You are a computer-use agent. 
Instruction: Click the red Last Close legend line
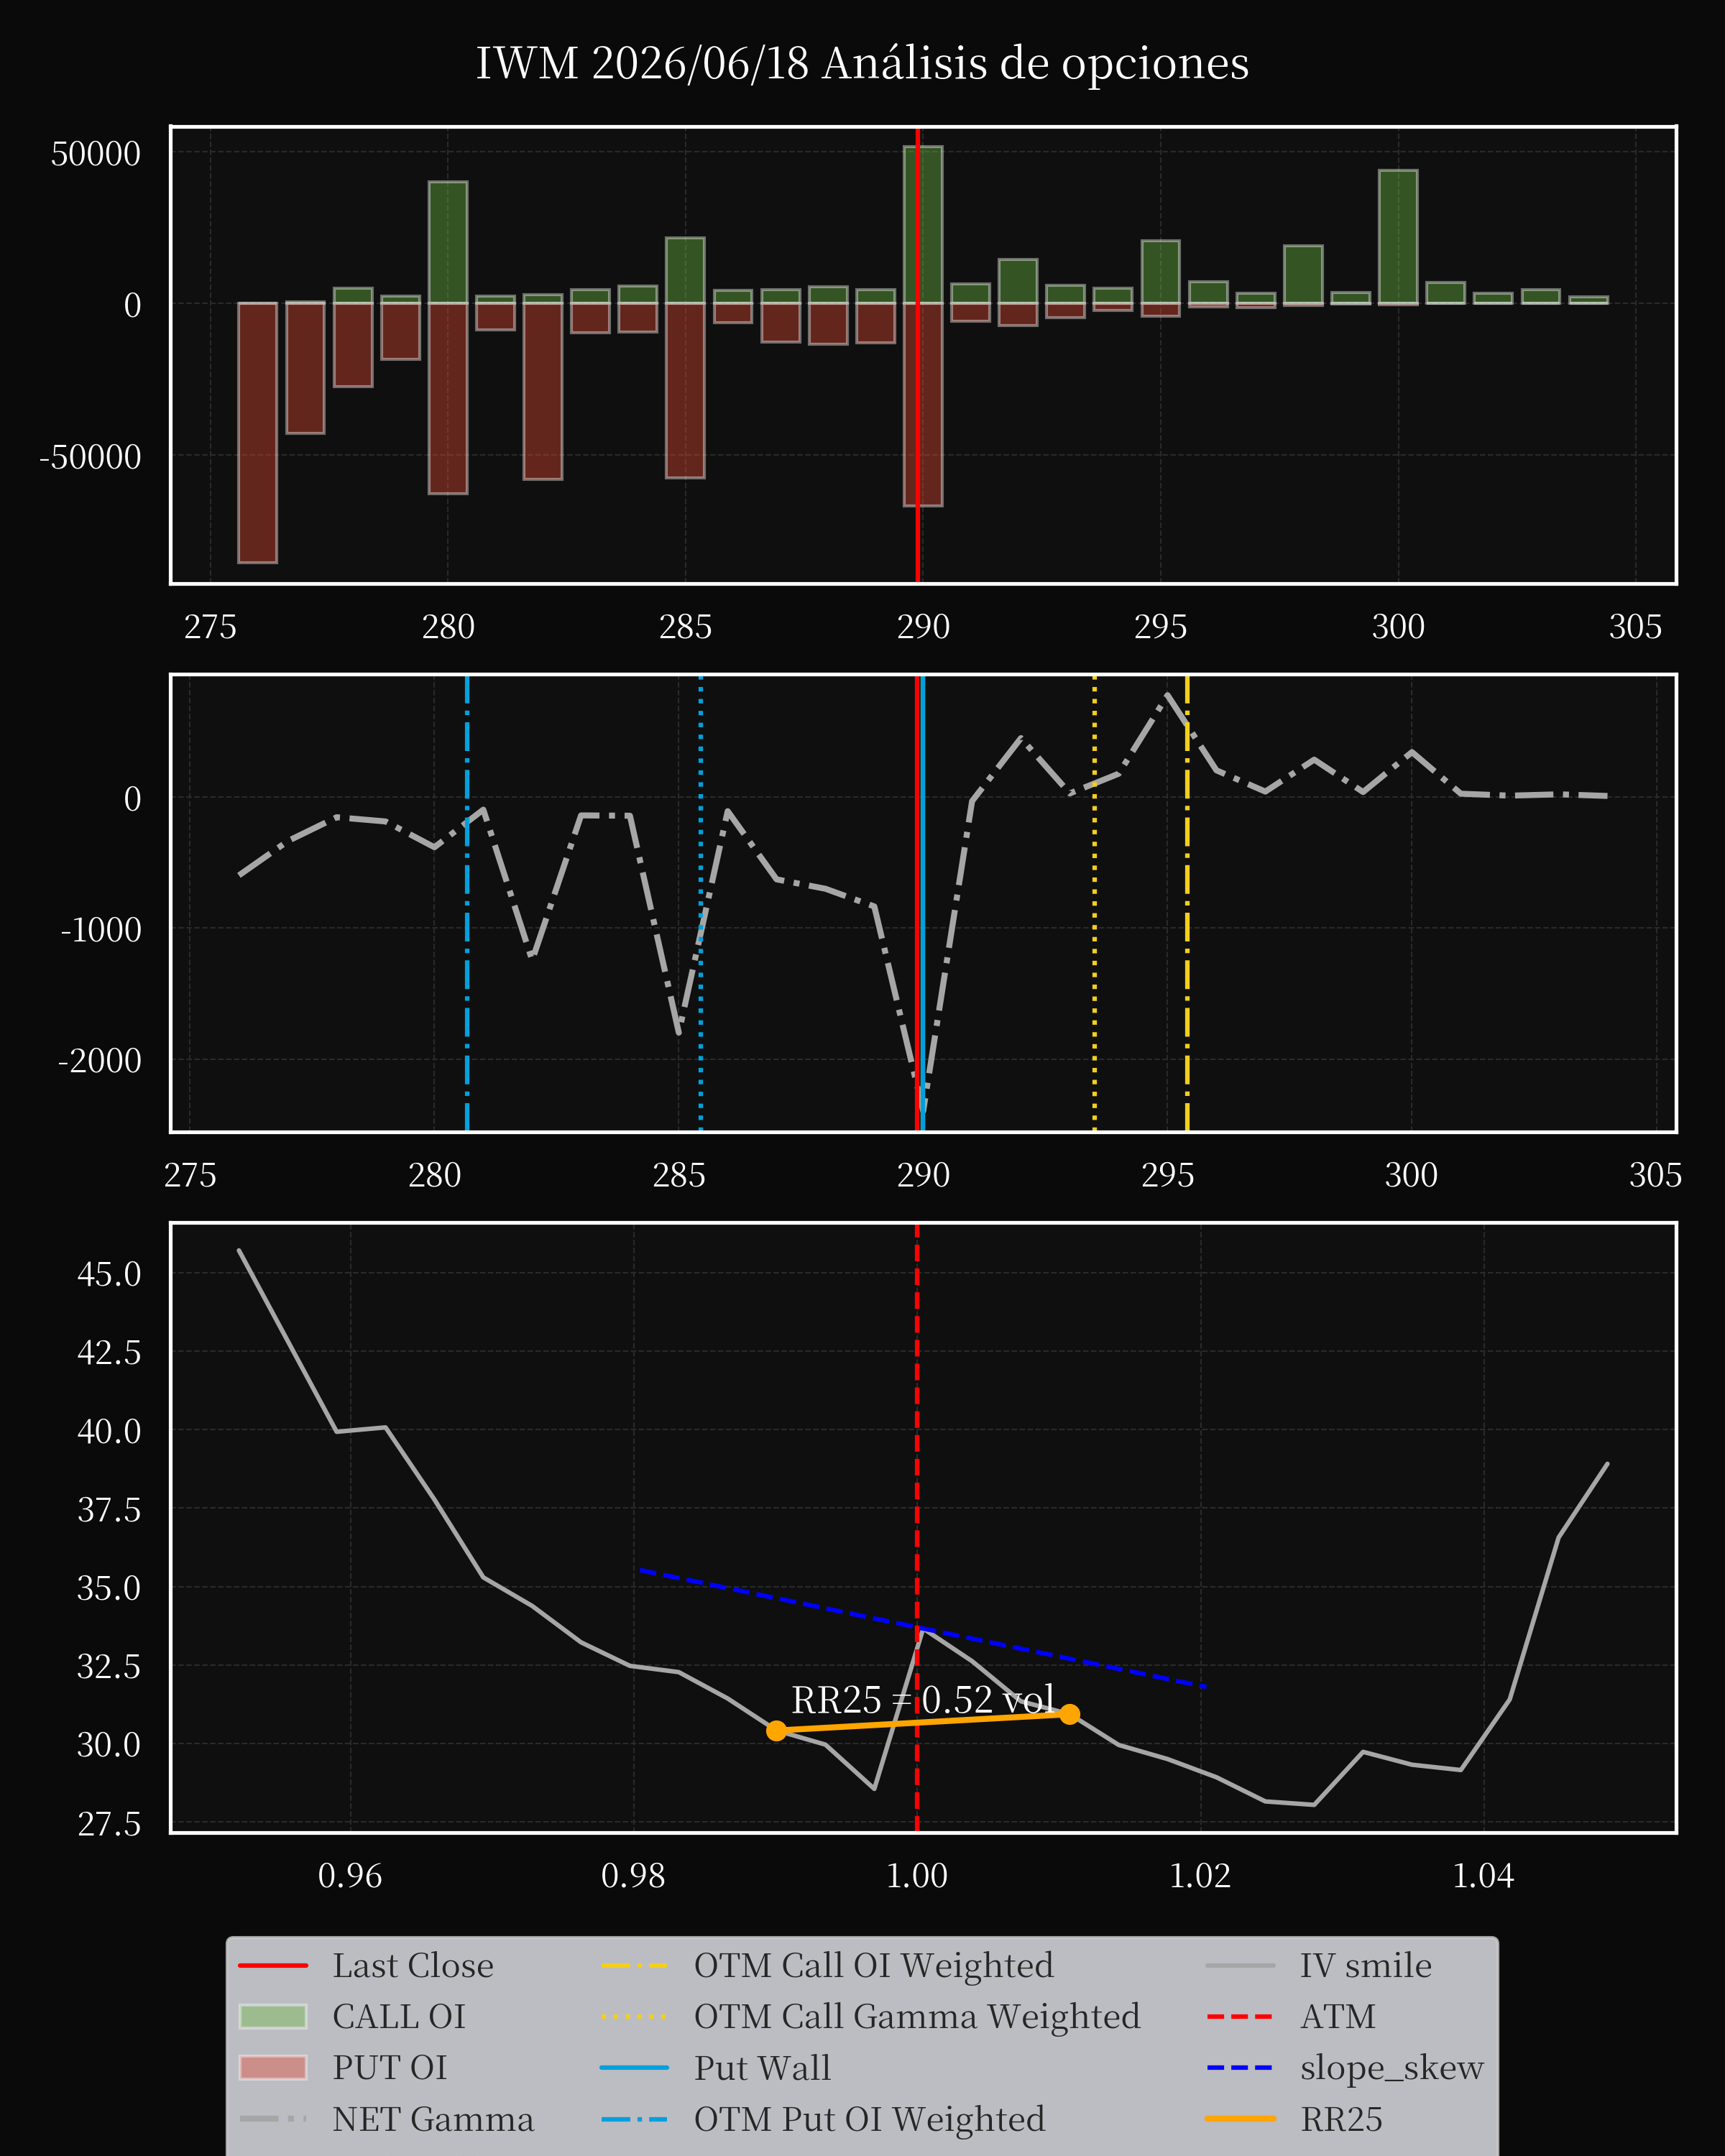click(273, 1966)
